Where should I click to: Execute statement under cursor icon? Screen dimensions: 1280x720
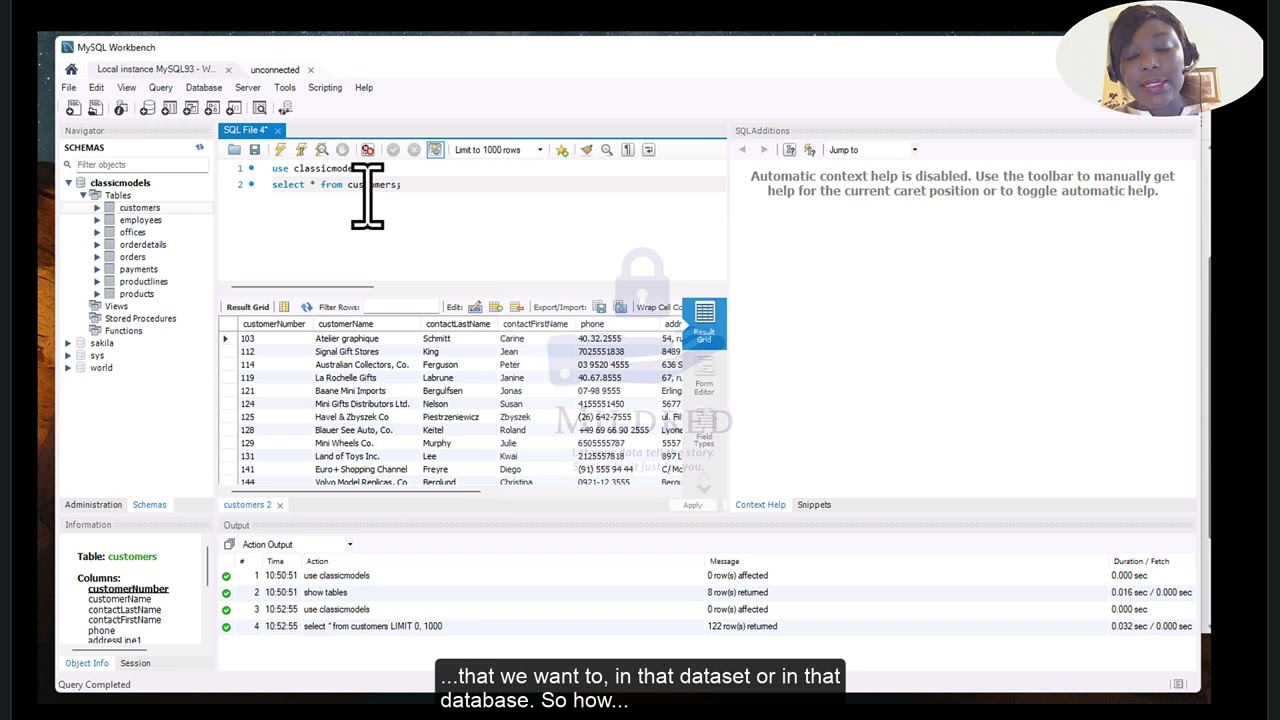[x=301, y=150]
